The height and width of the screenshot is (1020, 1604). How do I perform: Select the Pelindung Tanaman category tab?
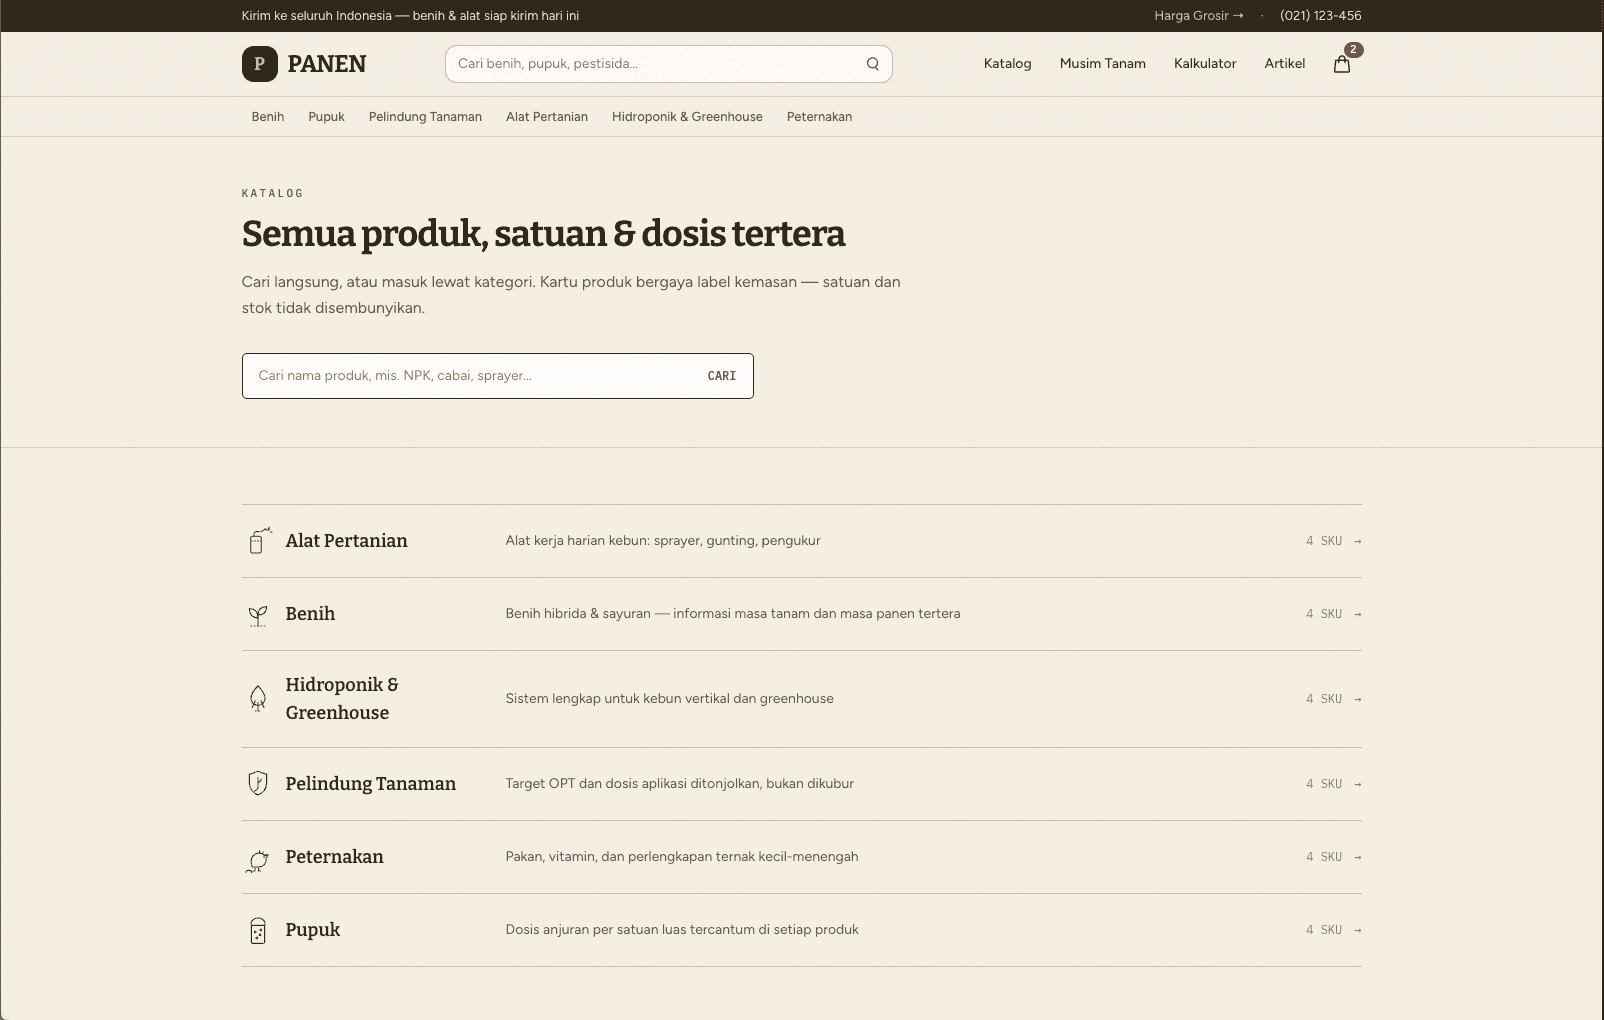(425, 117)
